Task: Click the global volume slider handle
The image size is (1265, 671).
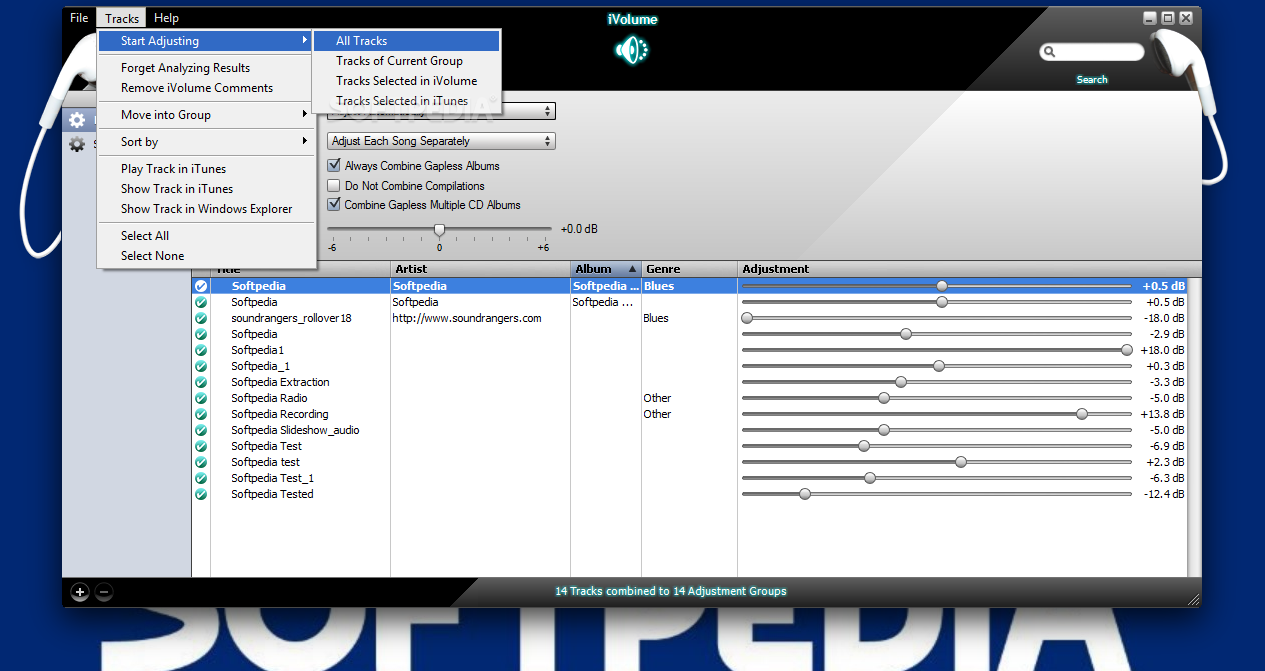Action: pyautogui.click(x=439, y=229)
